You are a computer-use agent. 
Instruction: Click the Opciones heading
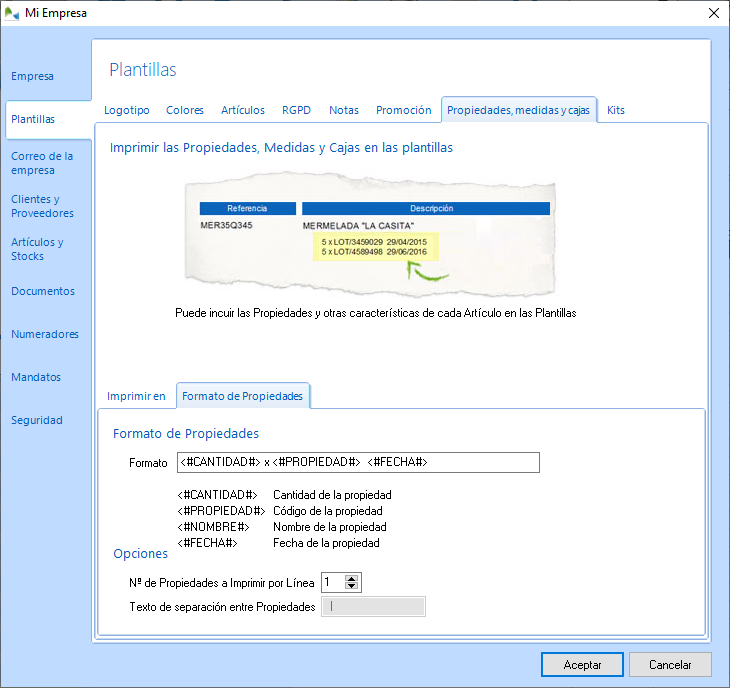pos(141,553)
